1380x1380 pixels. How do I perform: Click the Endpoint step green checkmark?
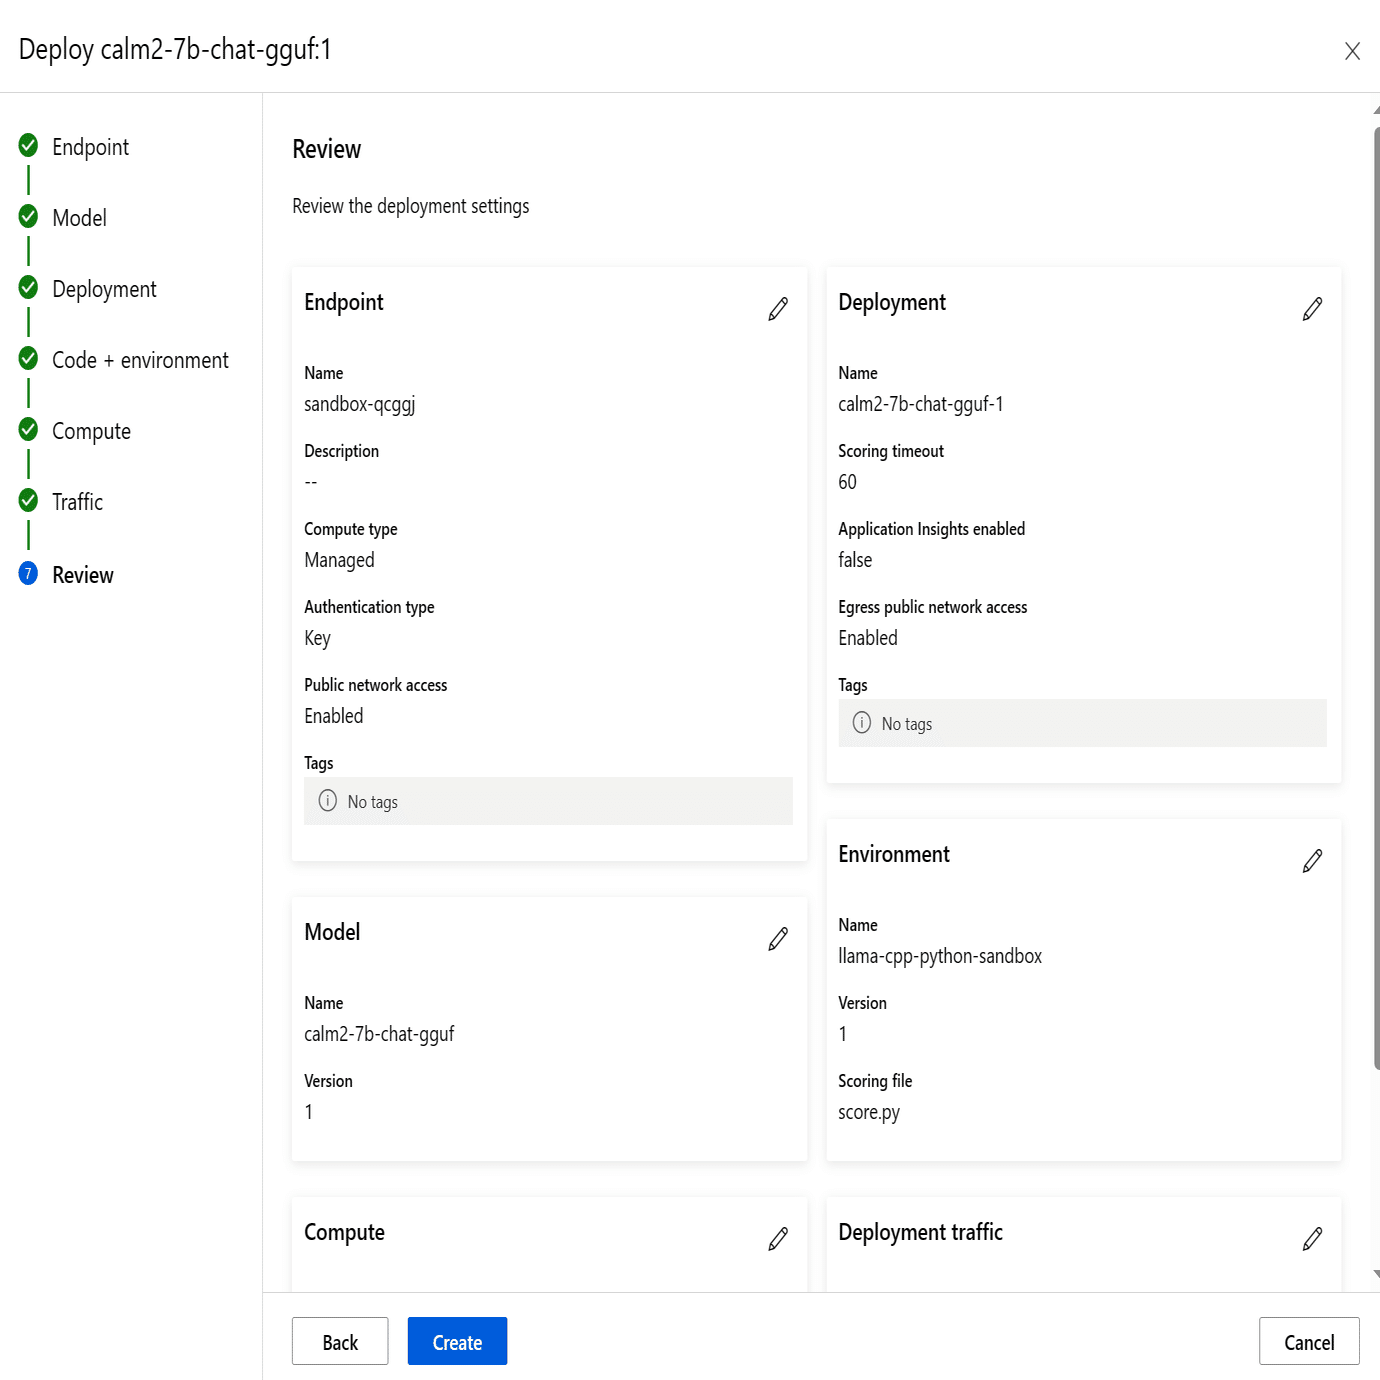[x=28, y=145]
